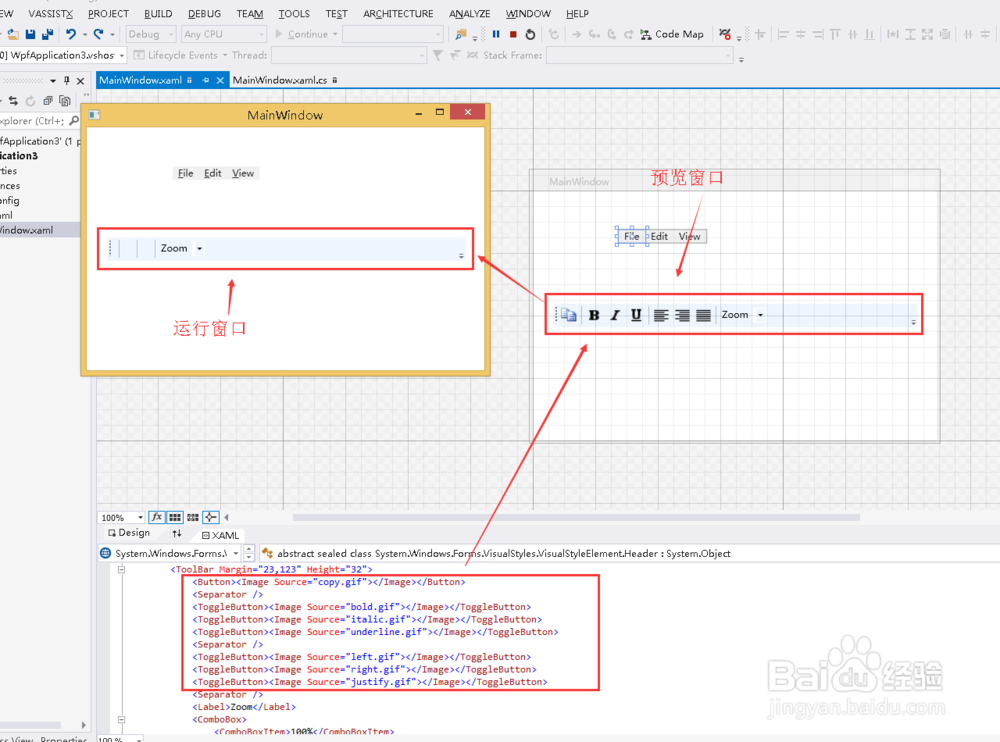Toggle the fx effects button
1000x742 pixels.
point(157,517)
